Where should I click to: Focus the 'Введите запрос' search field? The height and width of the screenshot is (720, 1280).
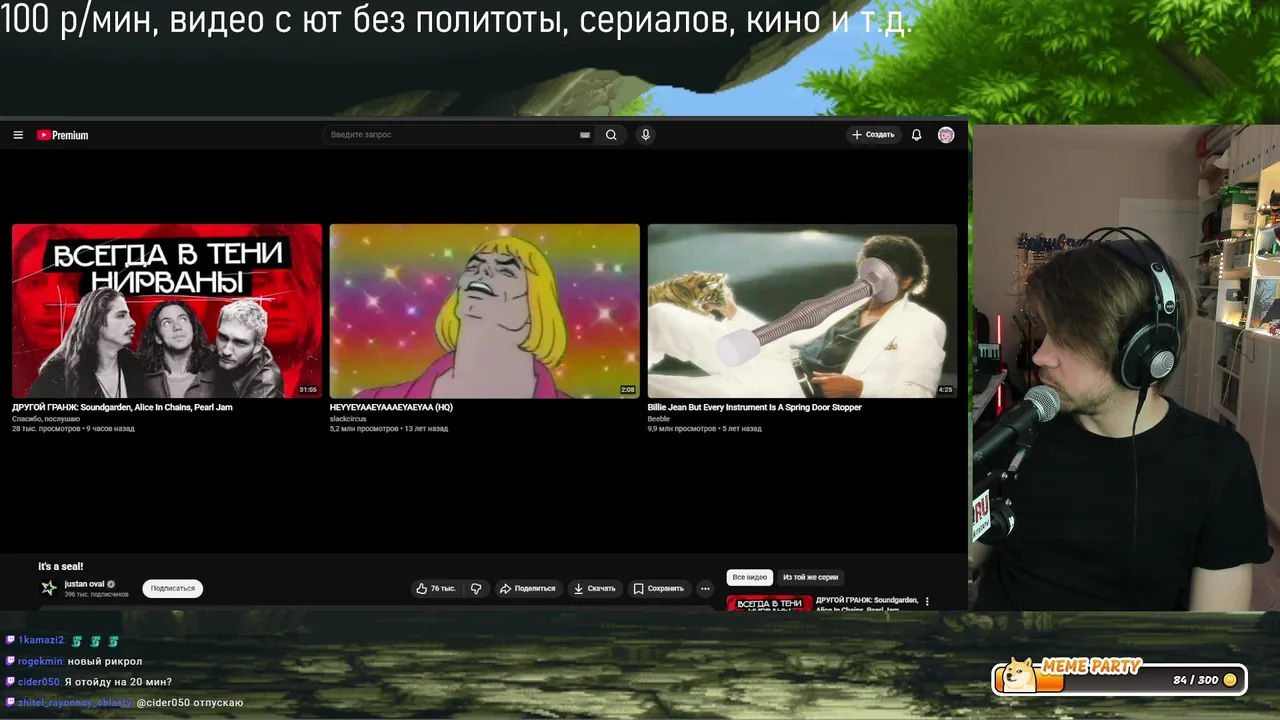click(x=452, y=135)
